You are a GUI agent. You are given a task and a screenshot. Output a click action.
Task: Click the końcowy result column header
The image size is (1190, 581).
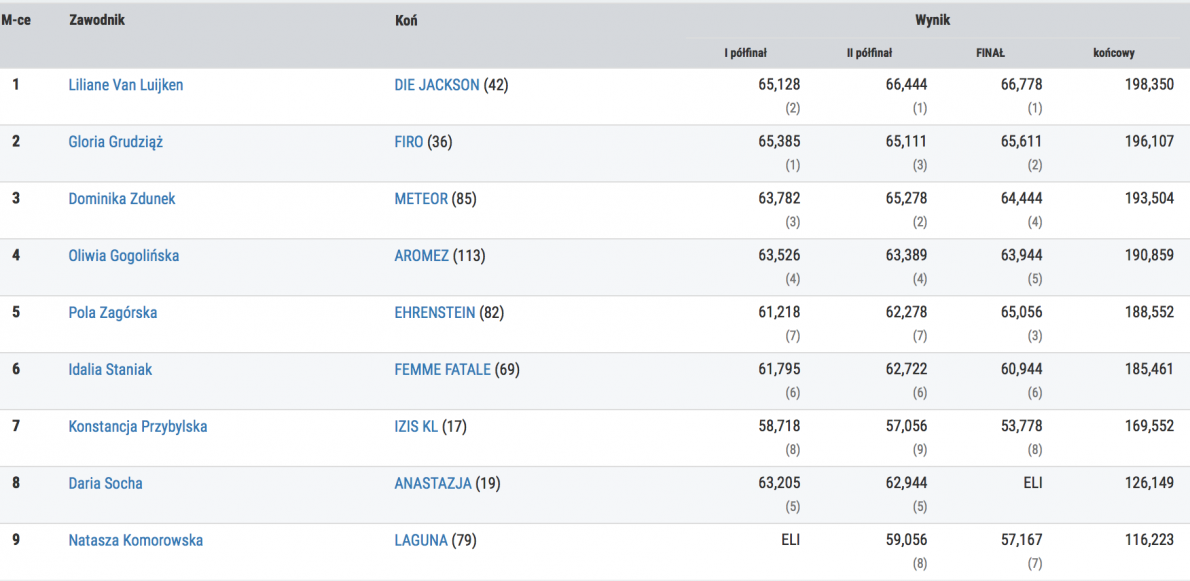[x=1113, y=53]
